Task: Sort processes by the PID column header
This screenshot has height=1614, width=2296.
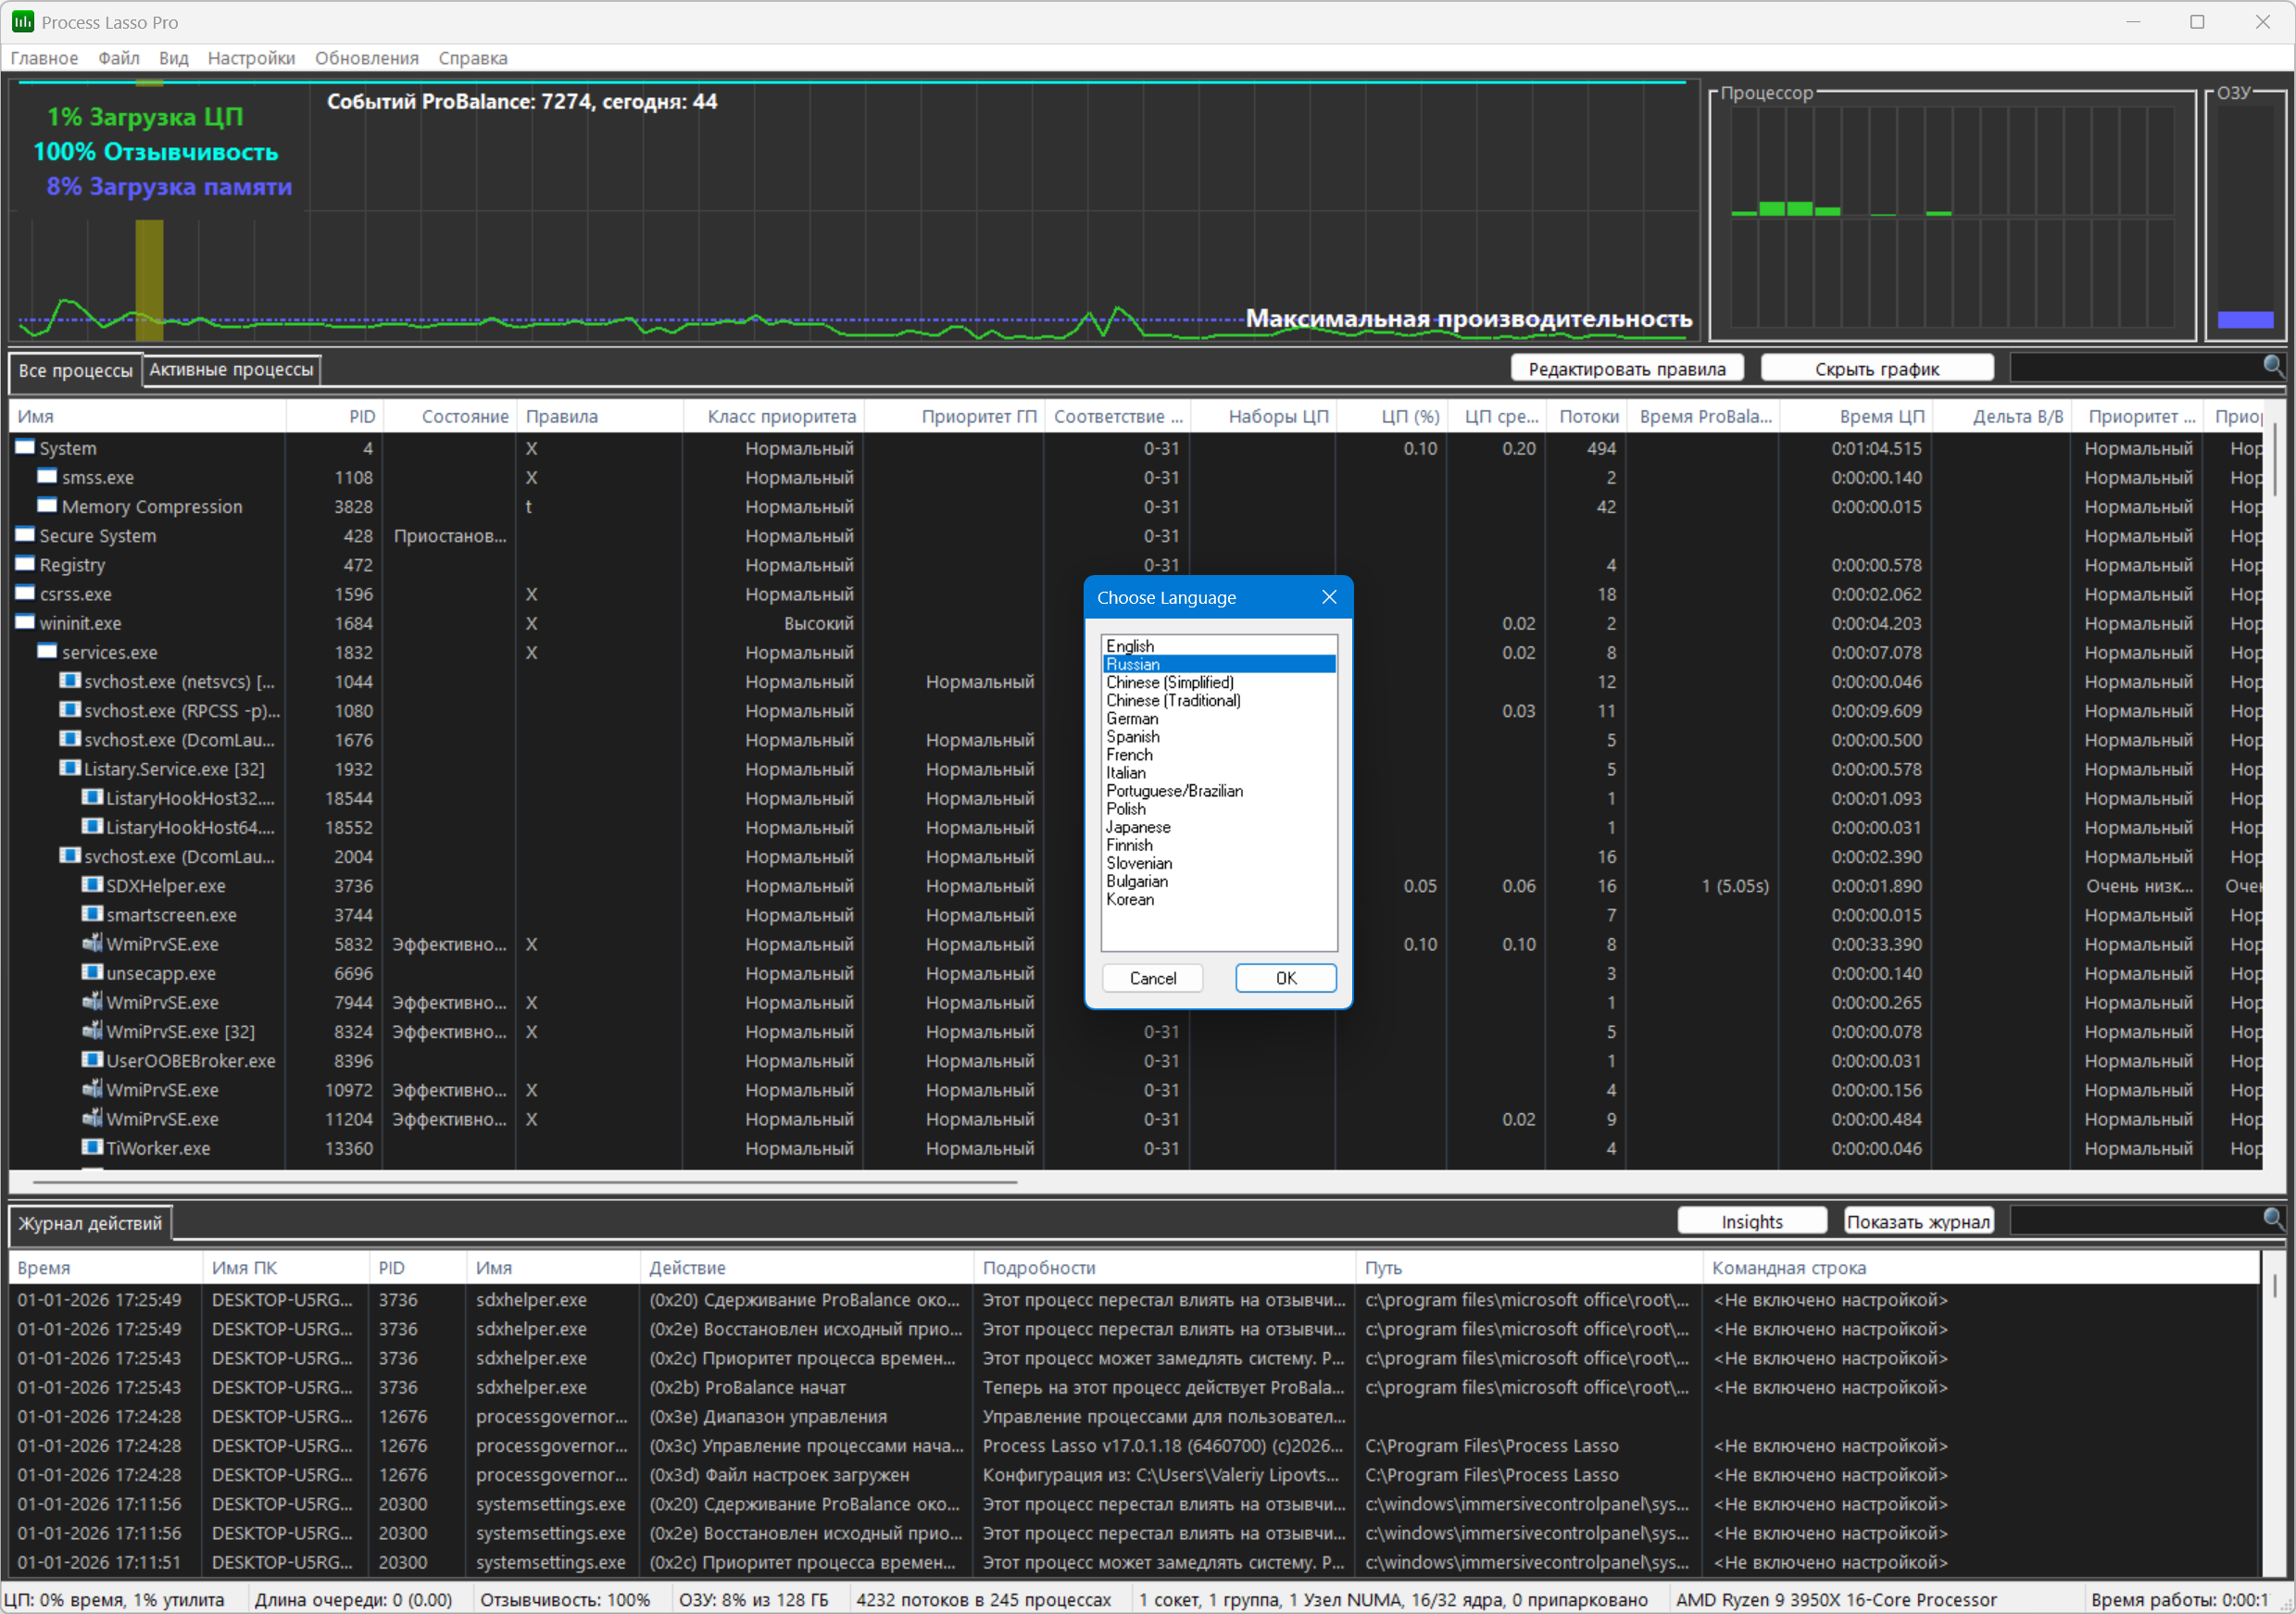Action: point(361,416)
